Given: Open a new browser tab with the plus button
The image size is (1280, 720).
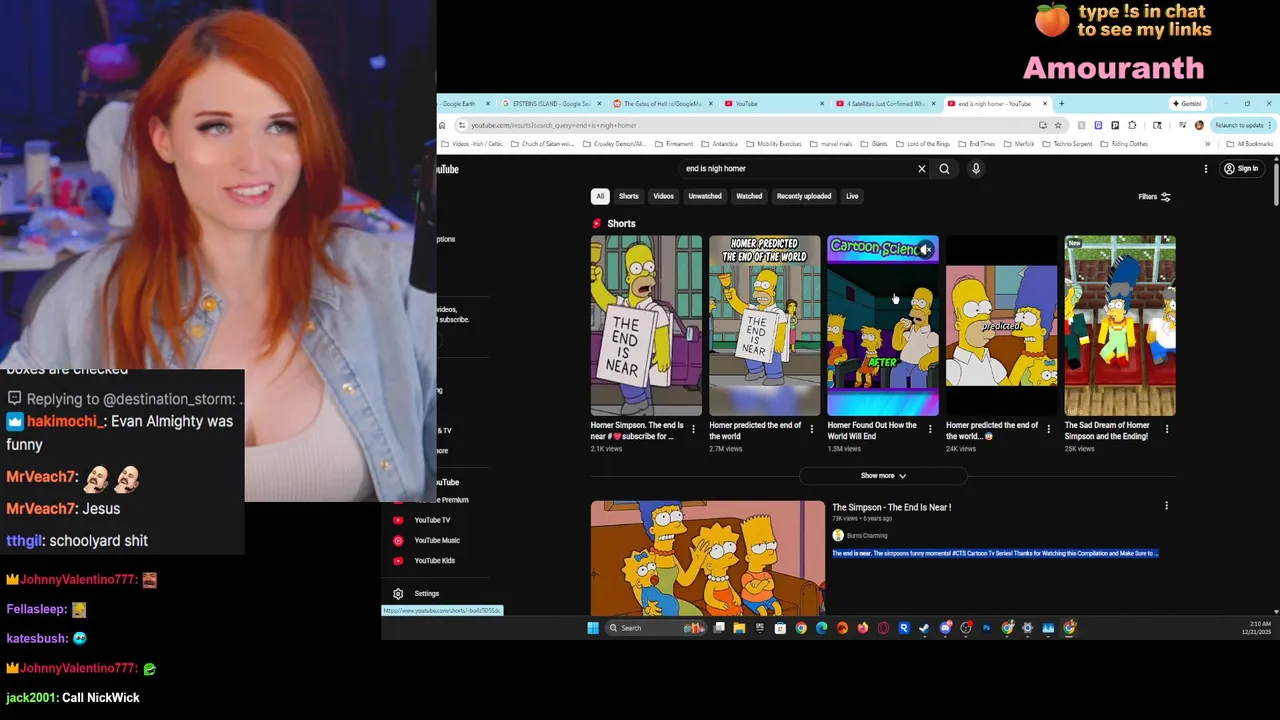Looking at the screenshot, I should [x=1061, y=103].
